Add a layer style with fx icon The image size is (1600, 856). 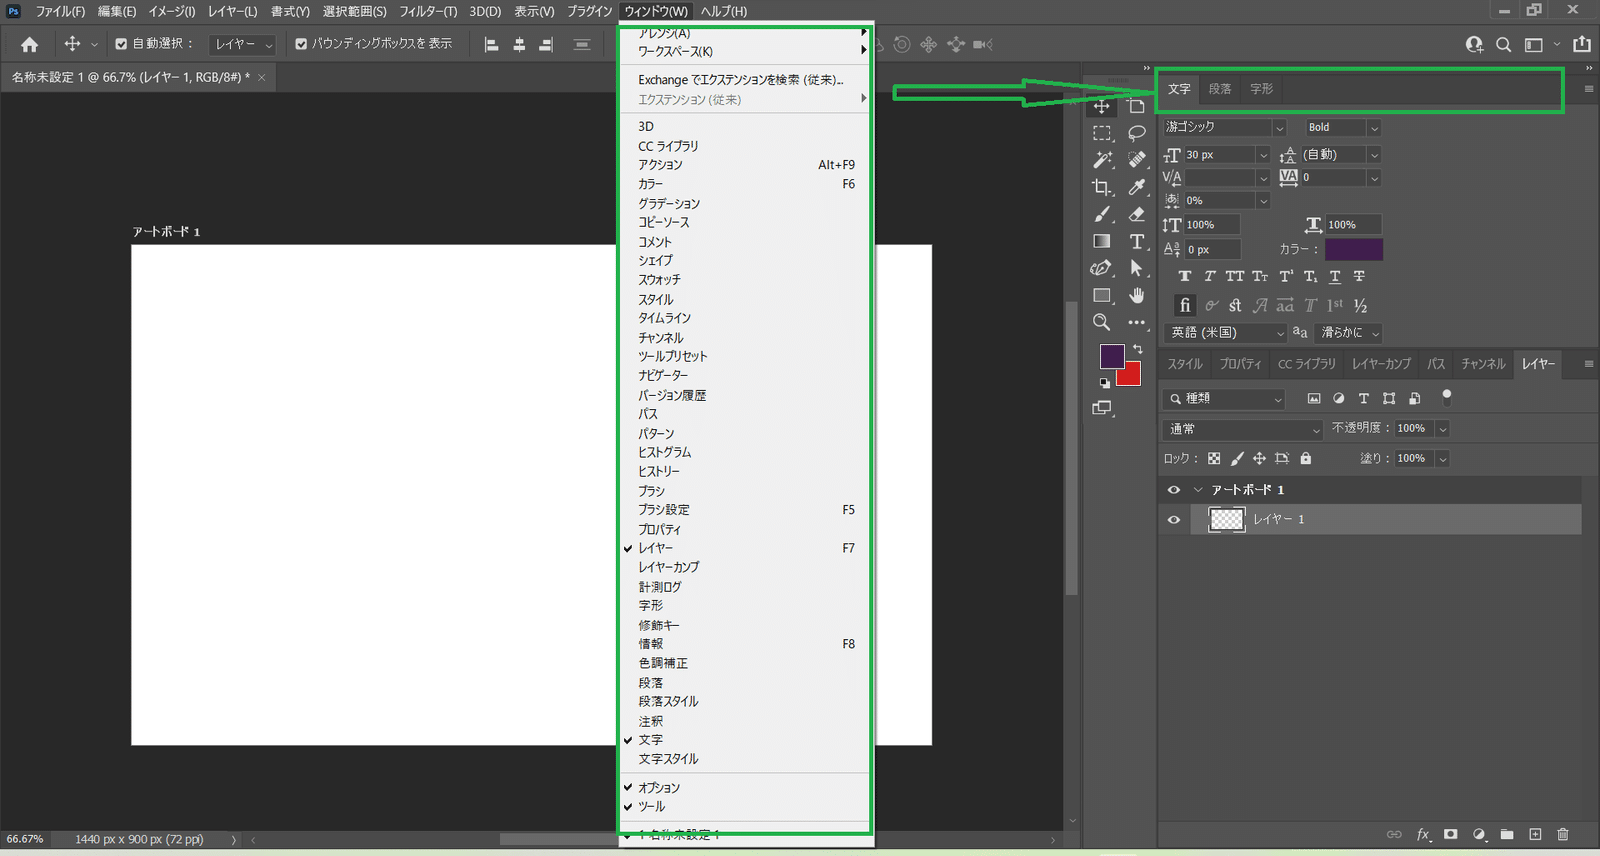point(1423,834)
